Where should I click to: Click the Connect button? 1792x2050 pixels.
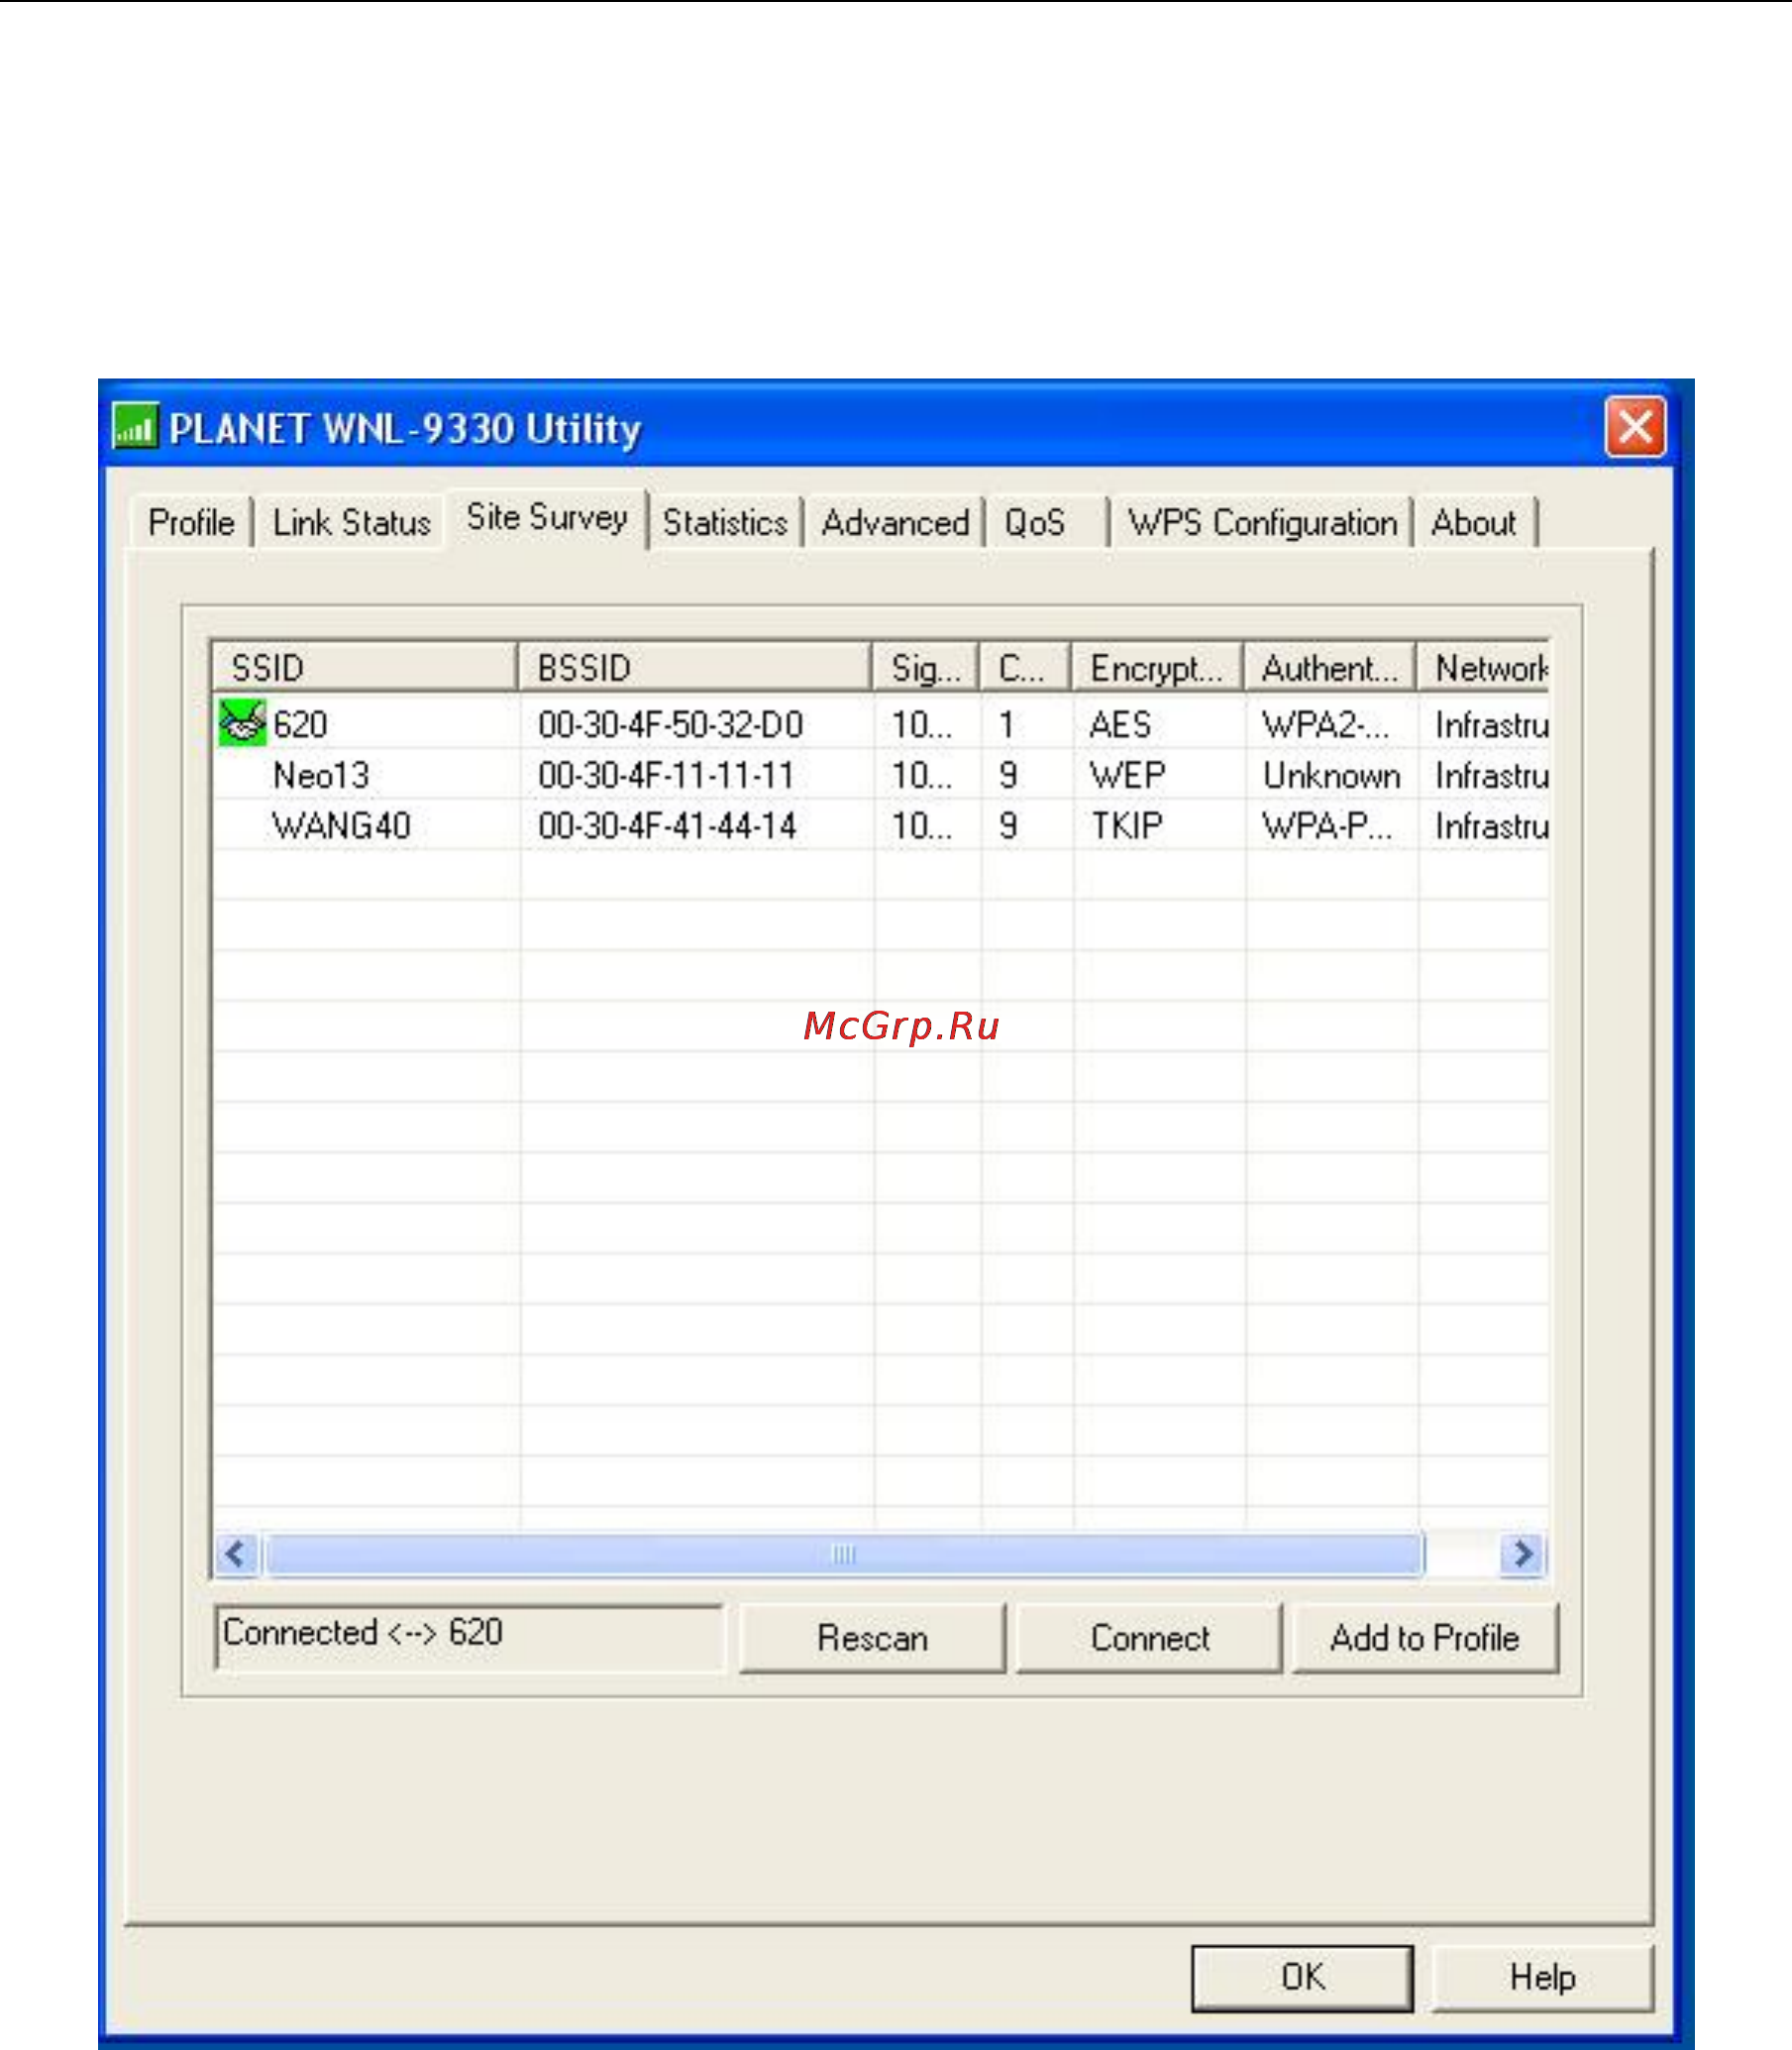point(1149,1637)
